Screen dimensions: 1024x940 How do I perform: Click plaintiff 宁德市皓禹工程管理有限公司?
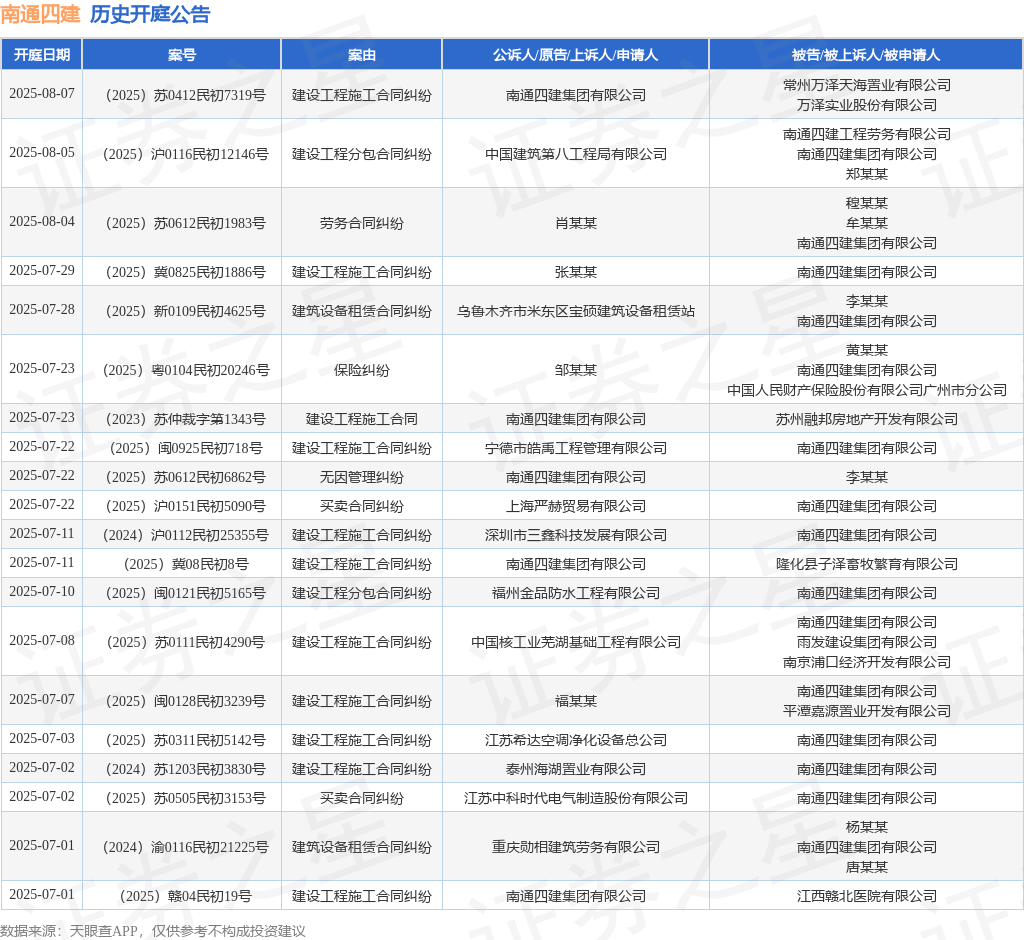(x=575, y=448)
